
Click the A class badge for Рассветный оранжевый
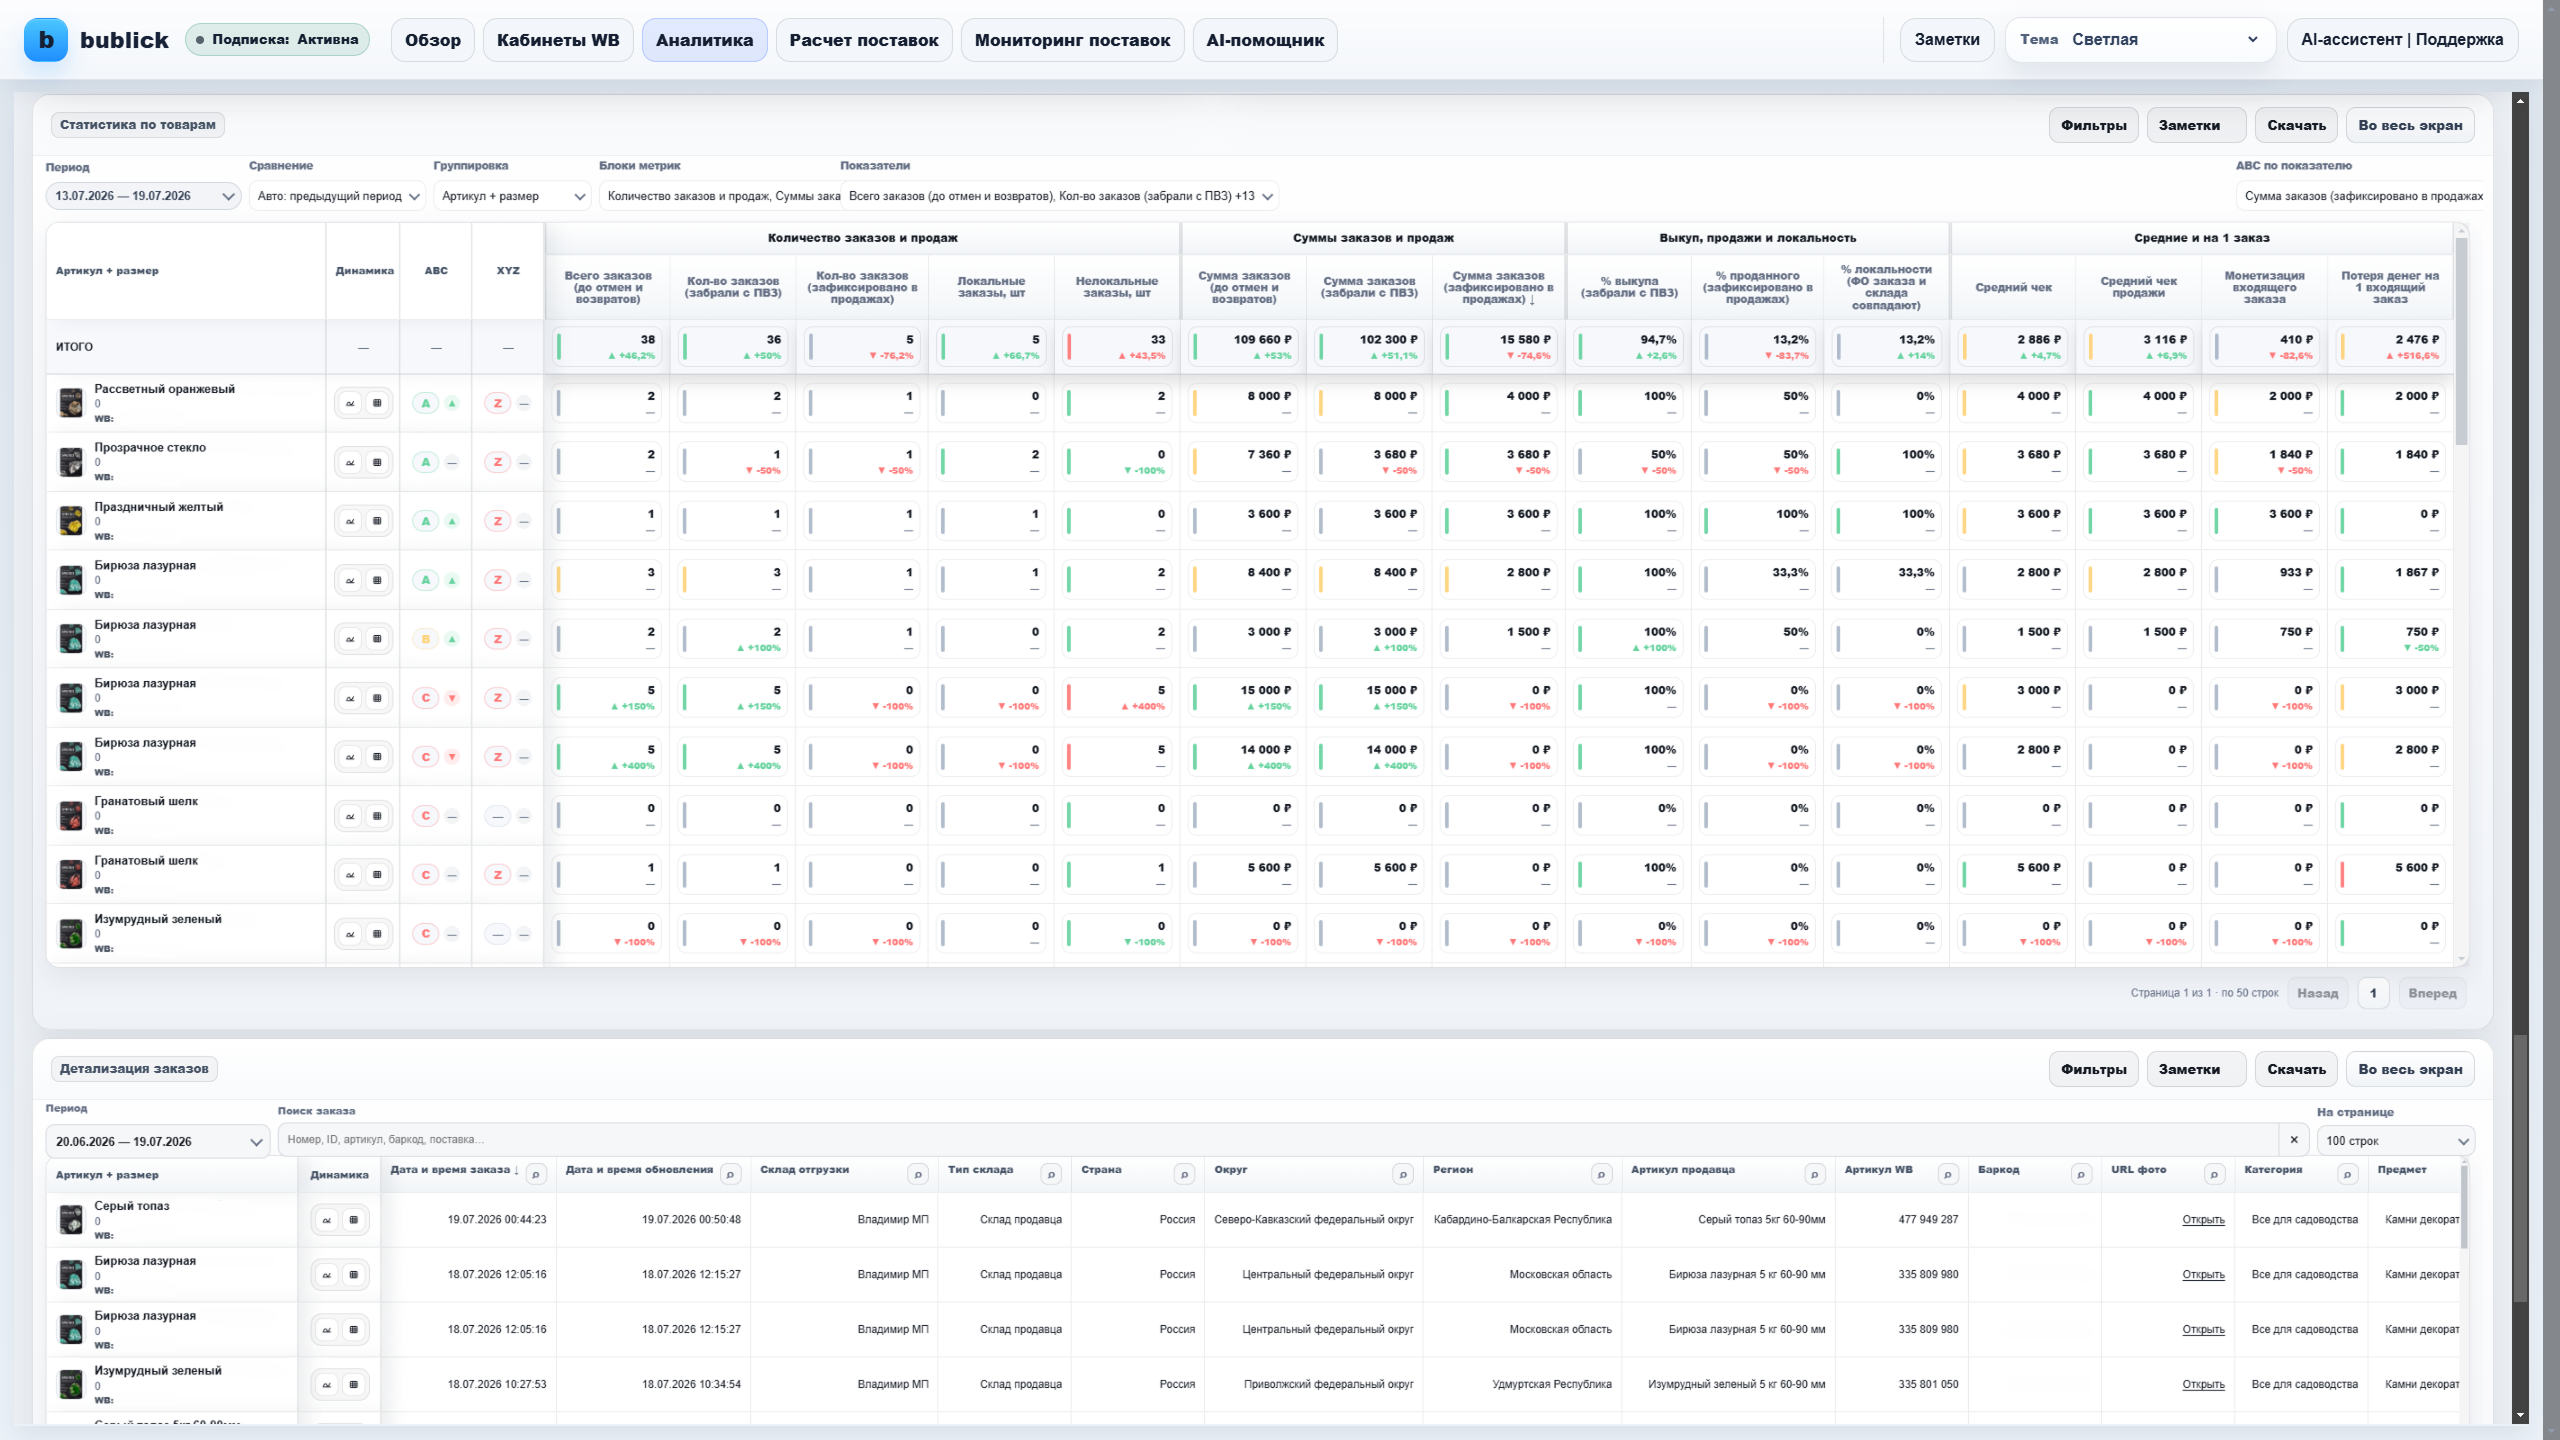[426, 404]
